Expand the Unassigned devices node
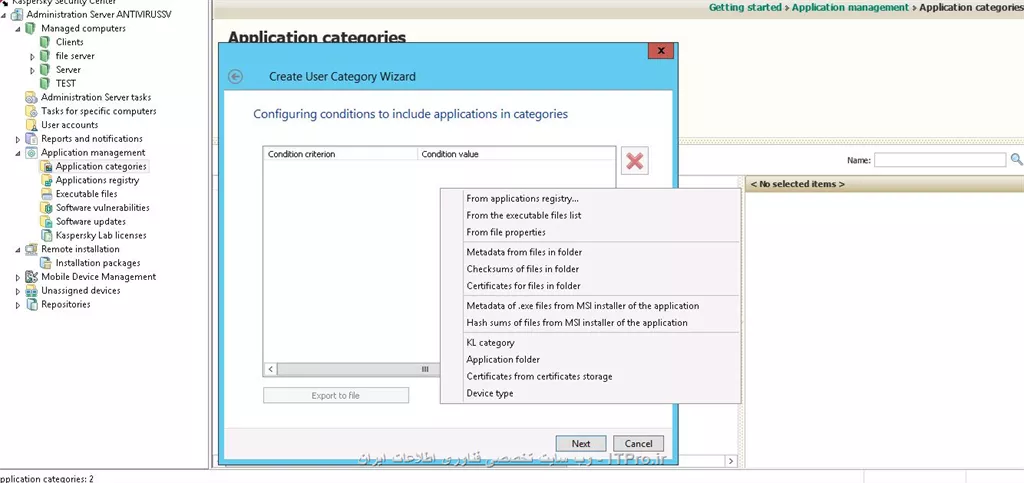Screen dimensions: 1024x483 (18, 291)
